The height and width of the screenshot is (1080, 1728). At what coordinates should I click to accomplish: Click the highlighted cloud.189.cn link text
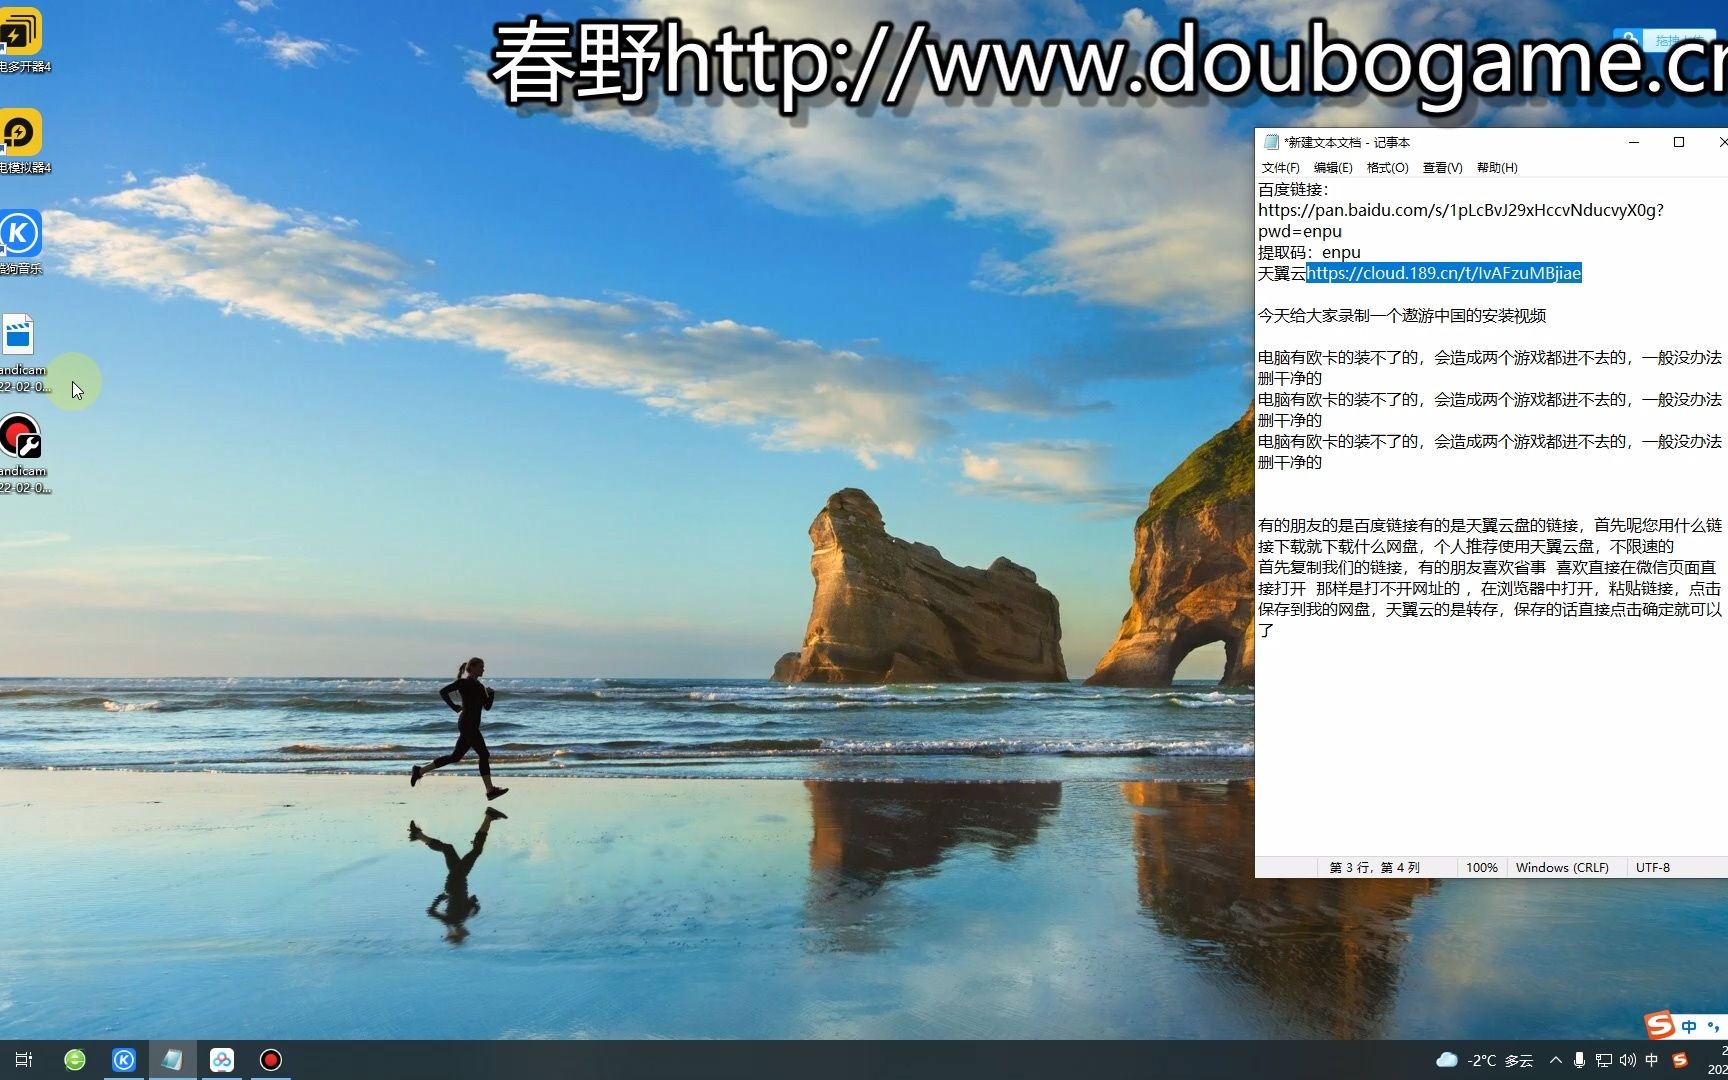[x=1444, y=273]
